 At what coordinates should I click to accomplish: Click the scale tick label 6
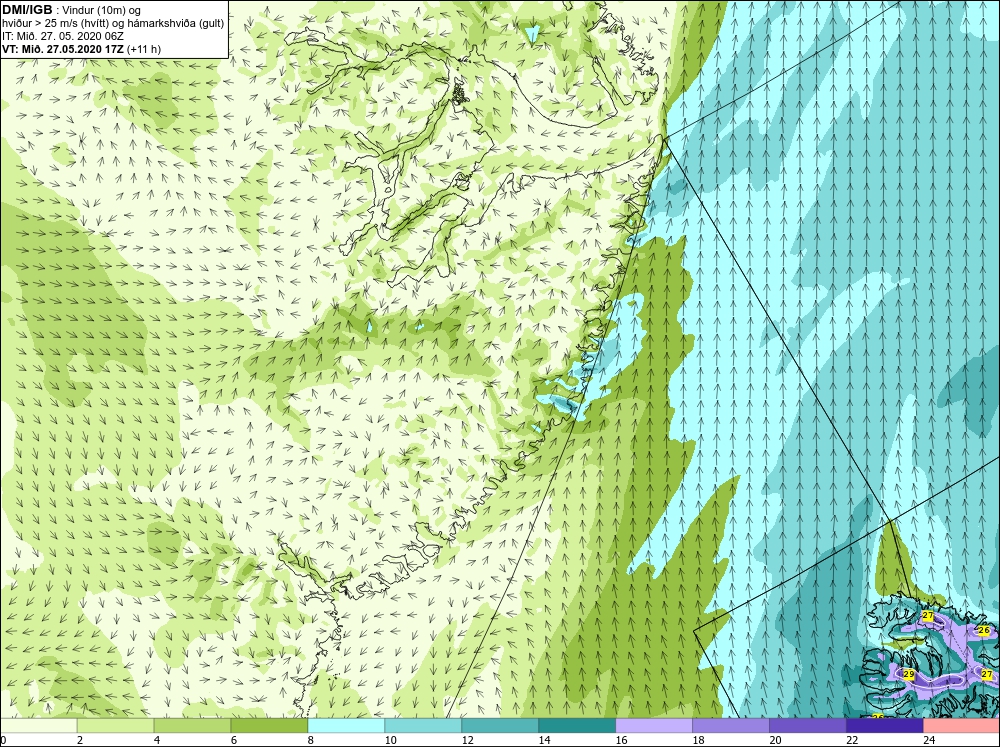(x=233, y=740)
